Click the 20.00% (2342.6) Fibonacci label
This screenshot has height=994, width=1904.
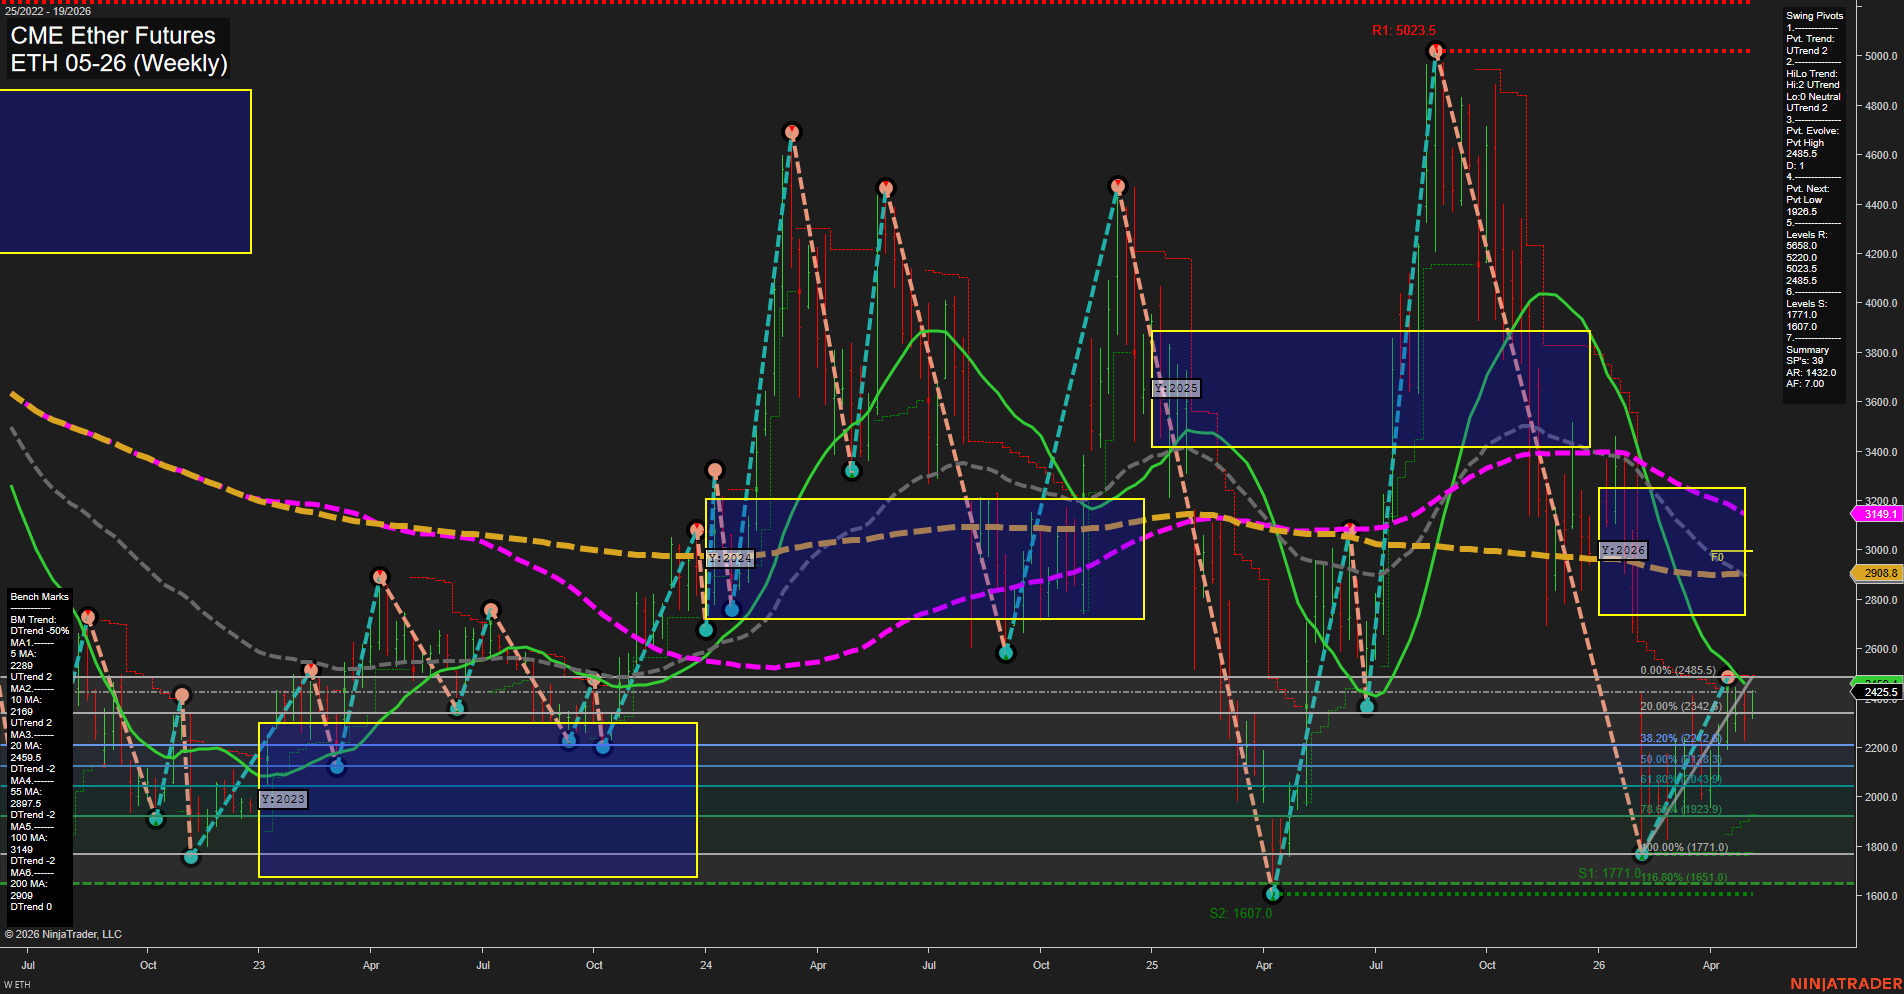[1680, 706]
